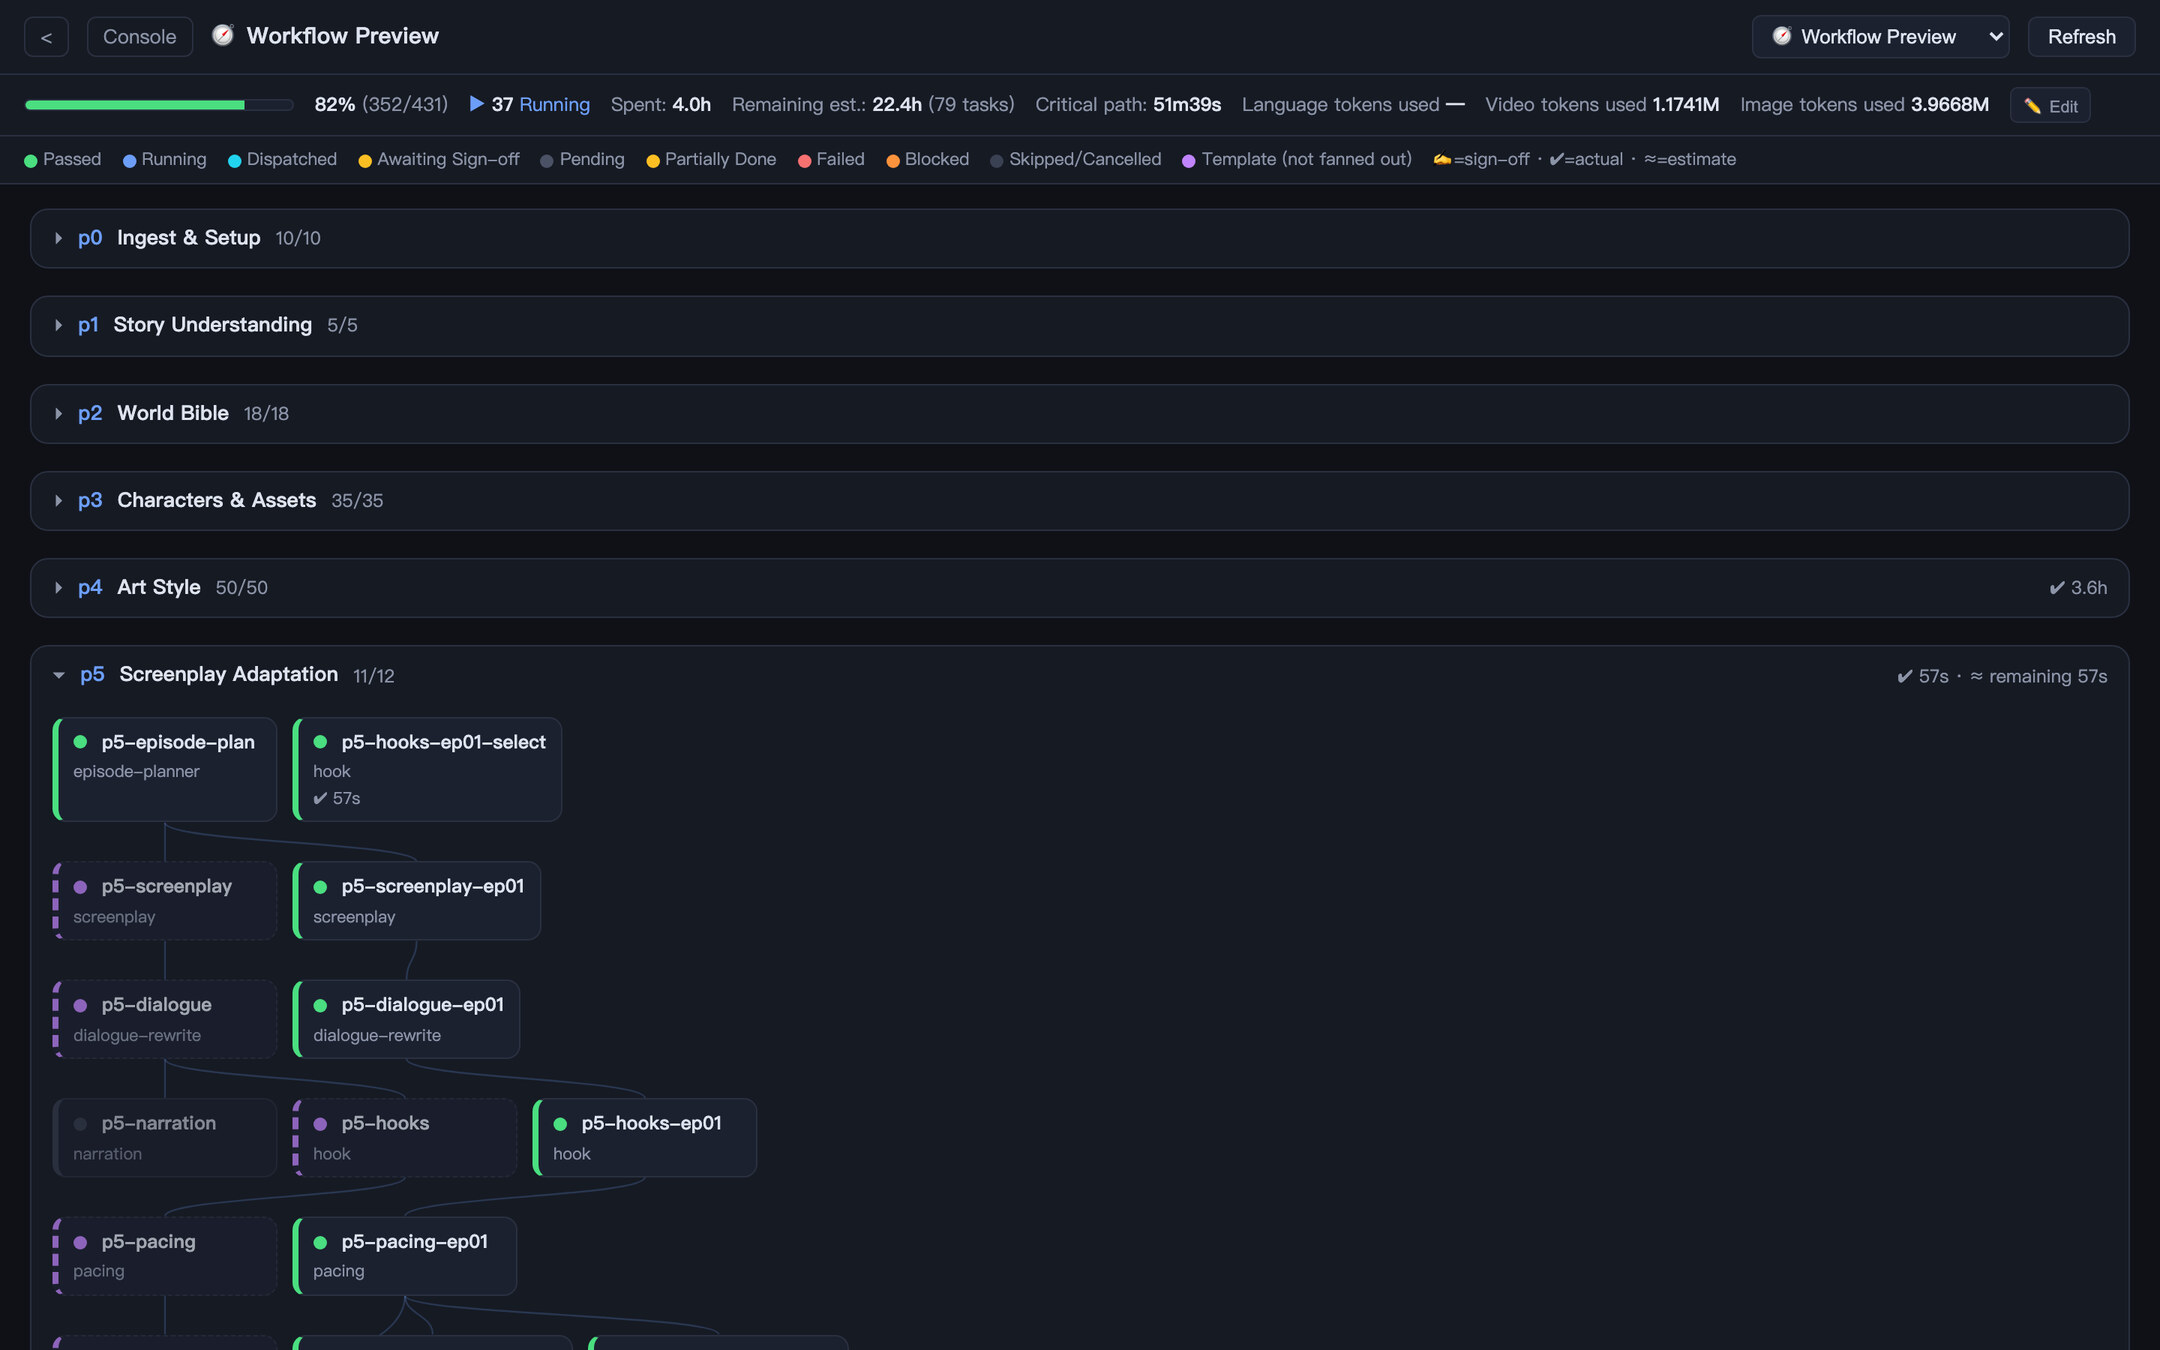
Task: Click the cyan Dispatched legend dot
Action: click(x=234, y=161)
